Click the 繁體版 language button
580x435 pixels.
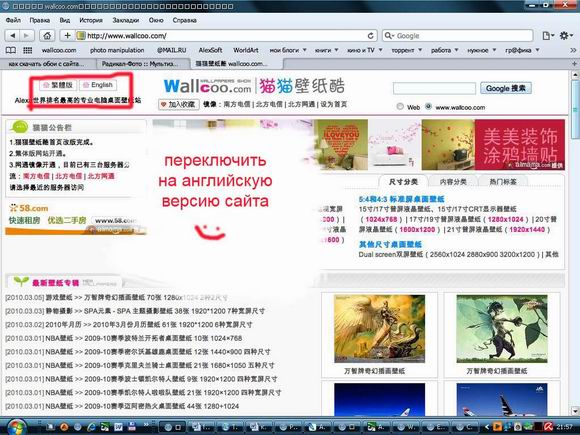pyautogui.click(x=58, y=85)
